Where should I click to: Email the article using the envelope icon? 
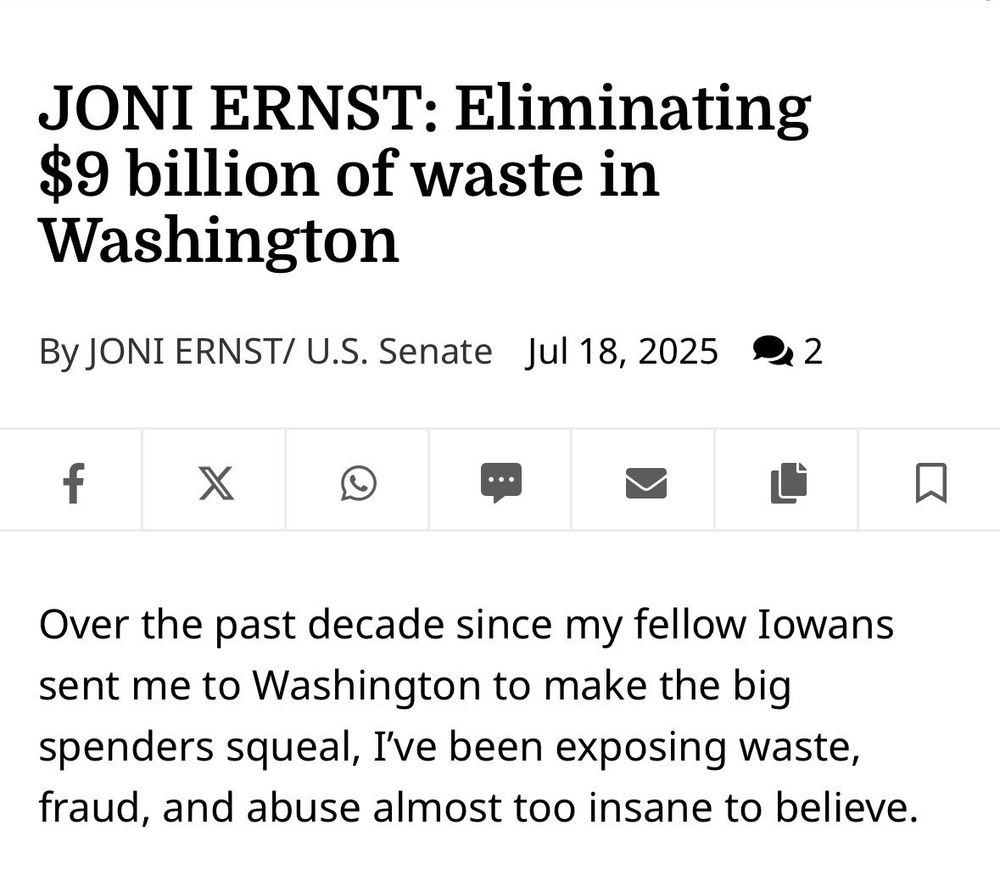[x=645, y=483]
